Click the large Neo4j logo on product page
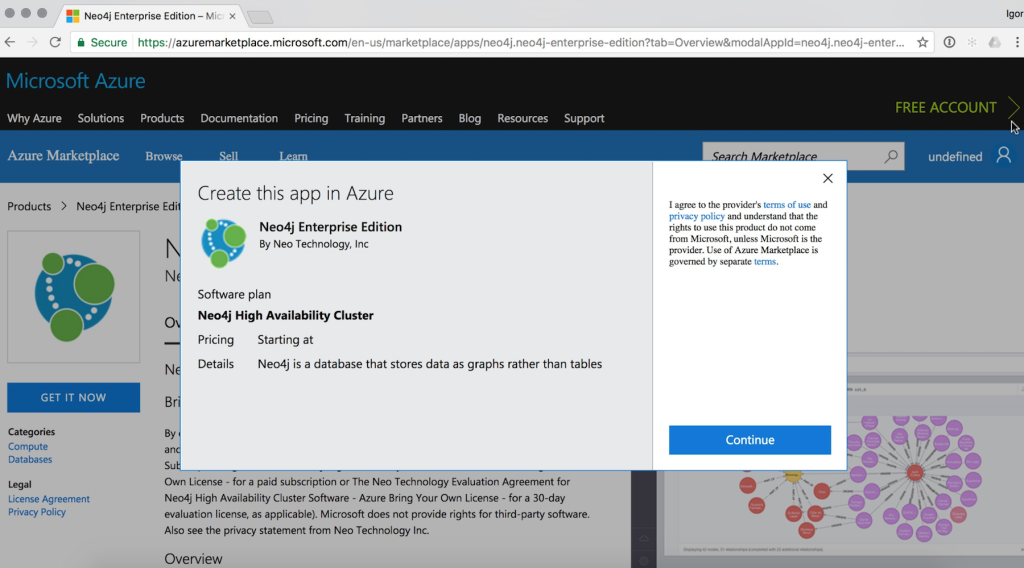The image size is (1024, 568). coord(74,297)
